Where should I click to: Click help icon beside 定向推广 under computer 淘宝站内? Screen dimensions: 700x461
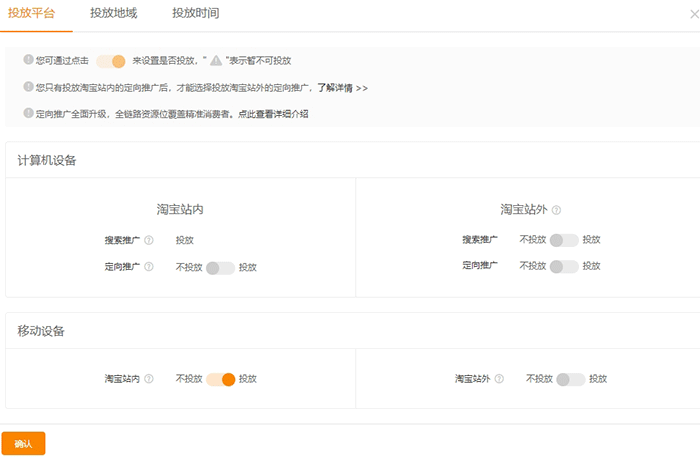(x=148, y=267)
